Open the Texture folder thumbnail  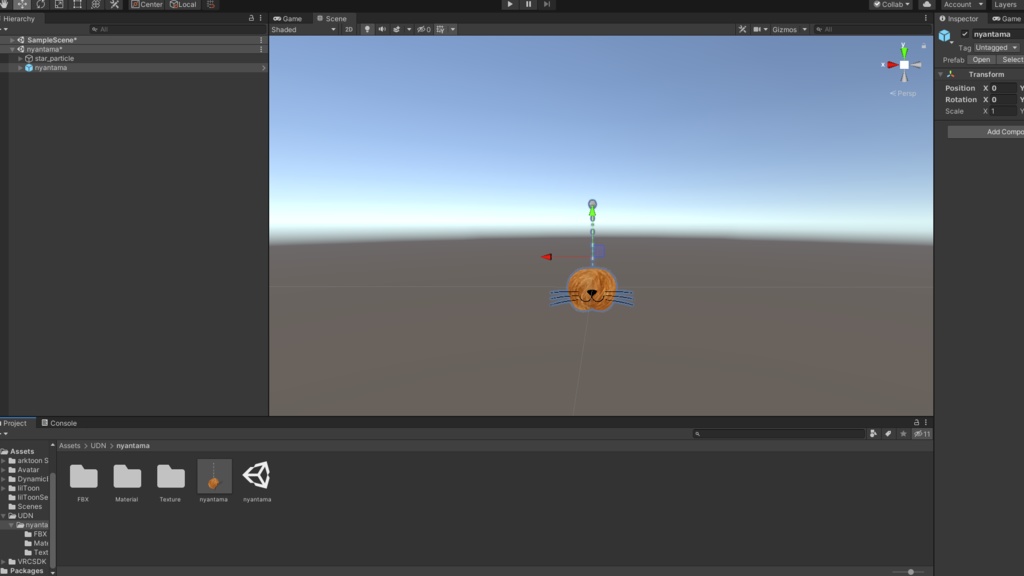click(x=170, y=477)
